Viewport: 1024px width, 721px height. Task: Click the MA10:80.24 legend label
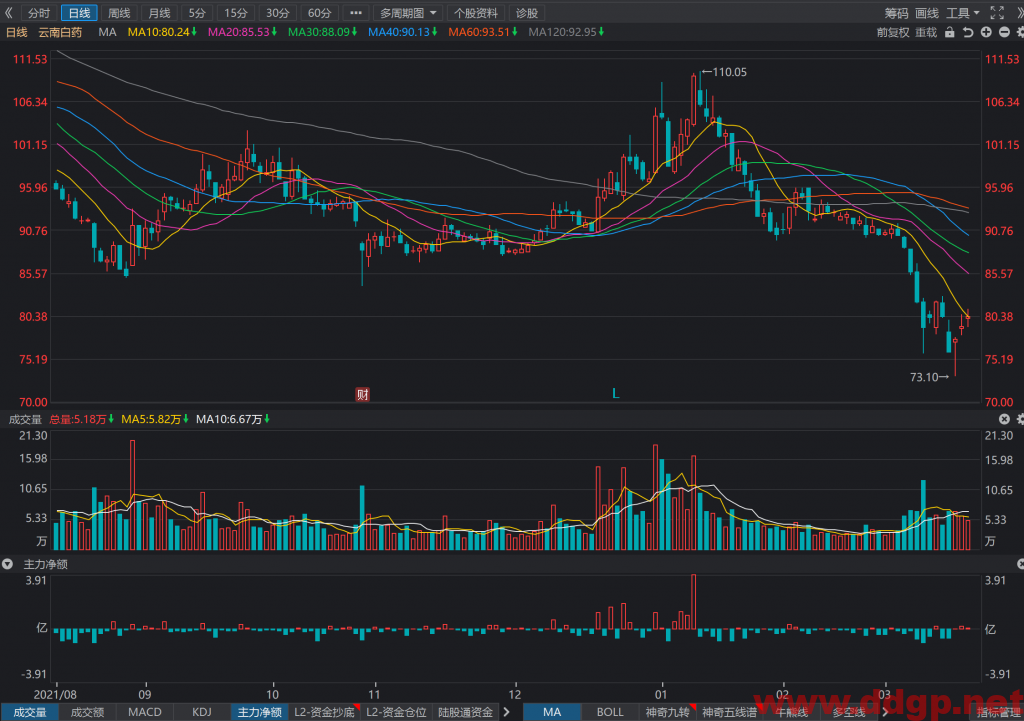(162, 32)
